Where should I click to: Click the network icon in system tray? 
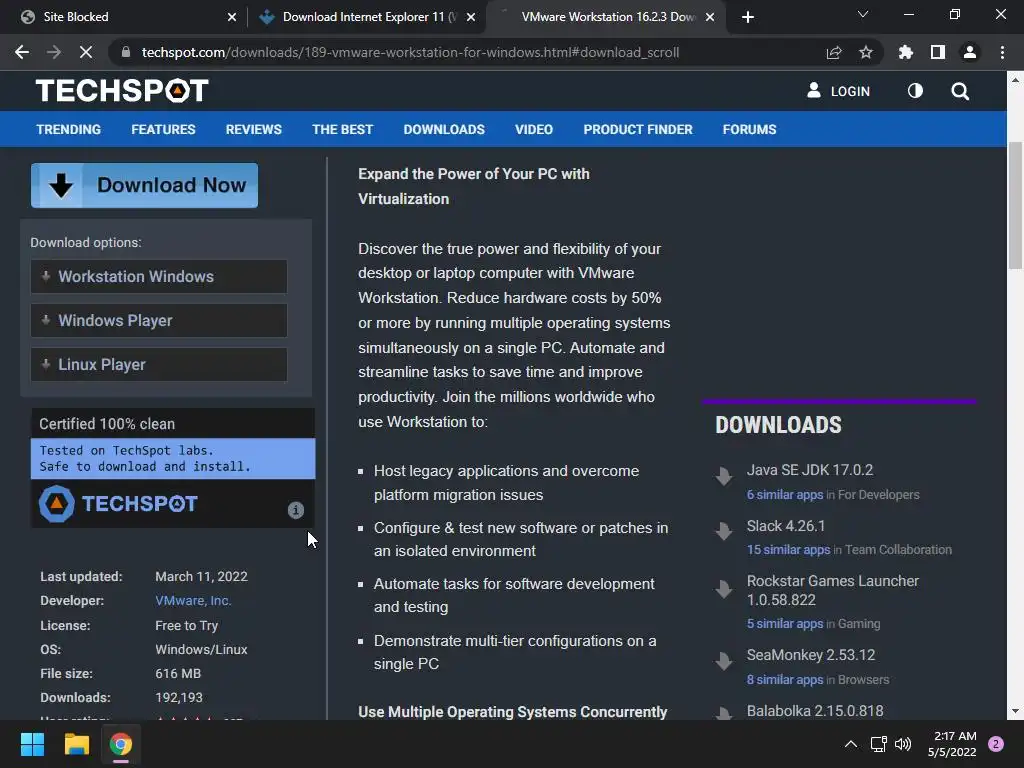pos(878,744)
